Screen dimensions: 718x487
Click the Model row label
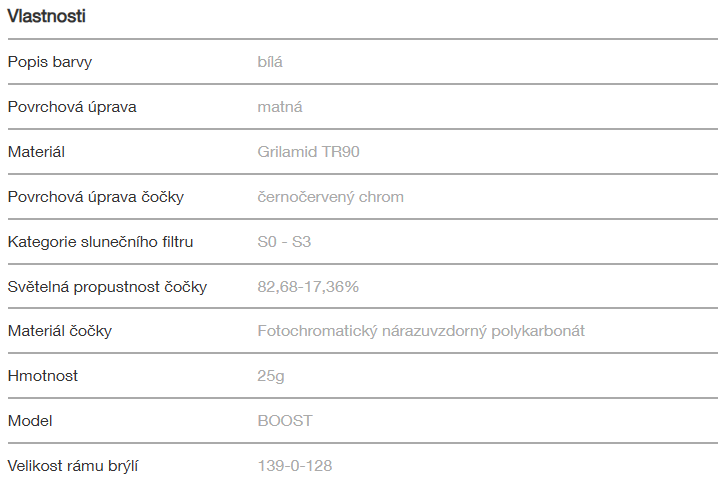point(29,421)
